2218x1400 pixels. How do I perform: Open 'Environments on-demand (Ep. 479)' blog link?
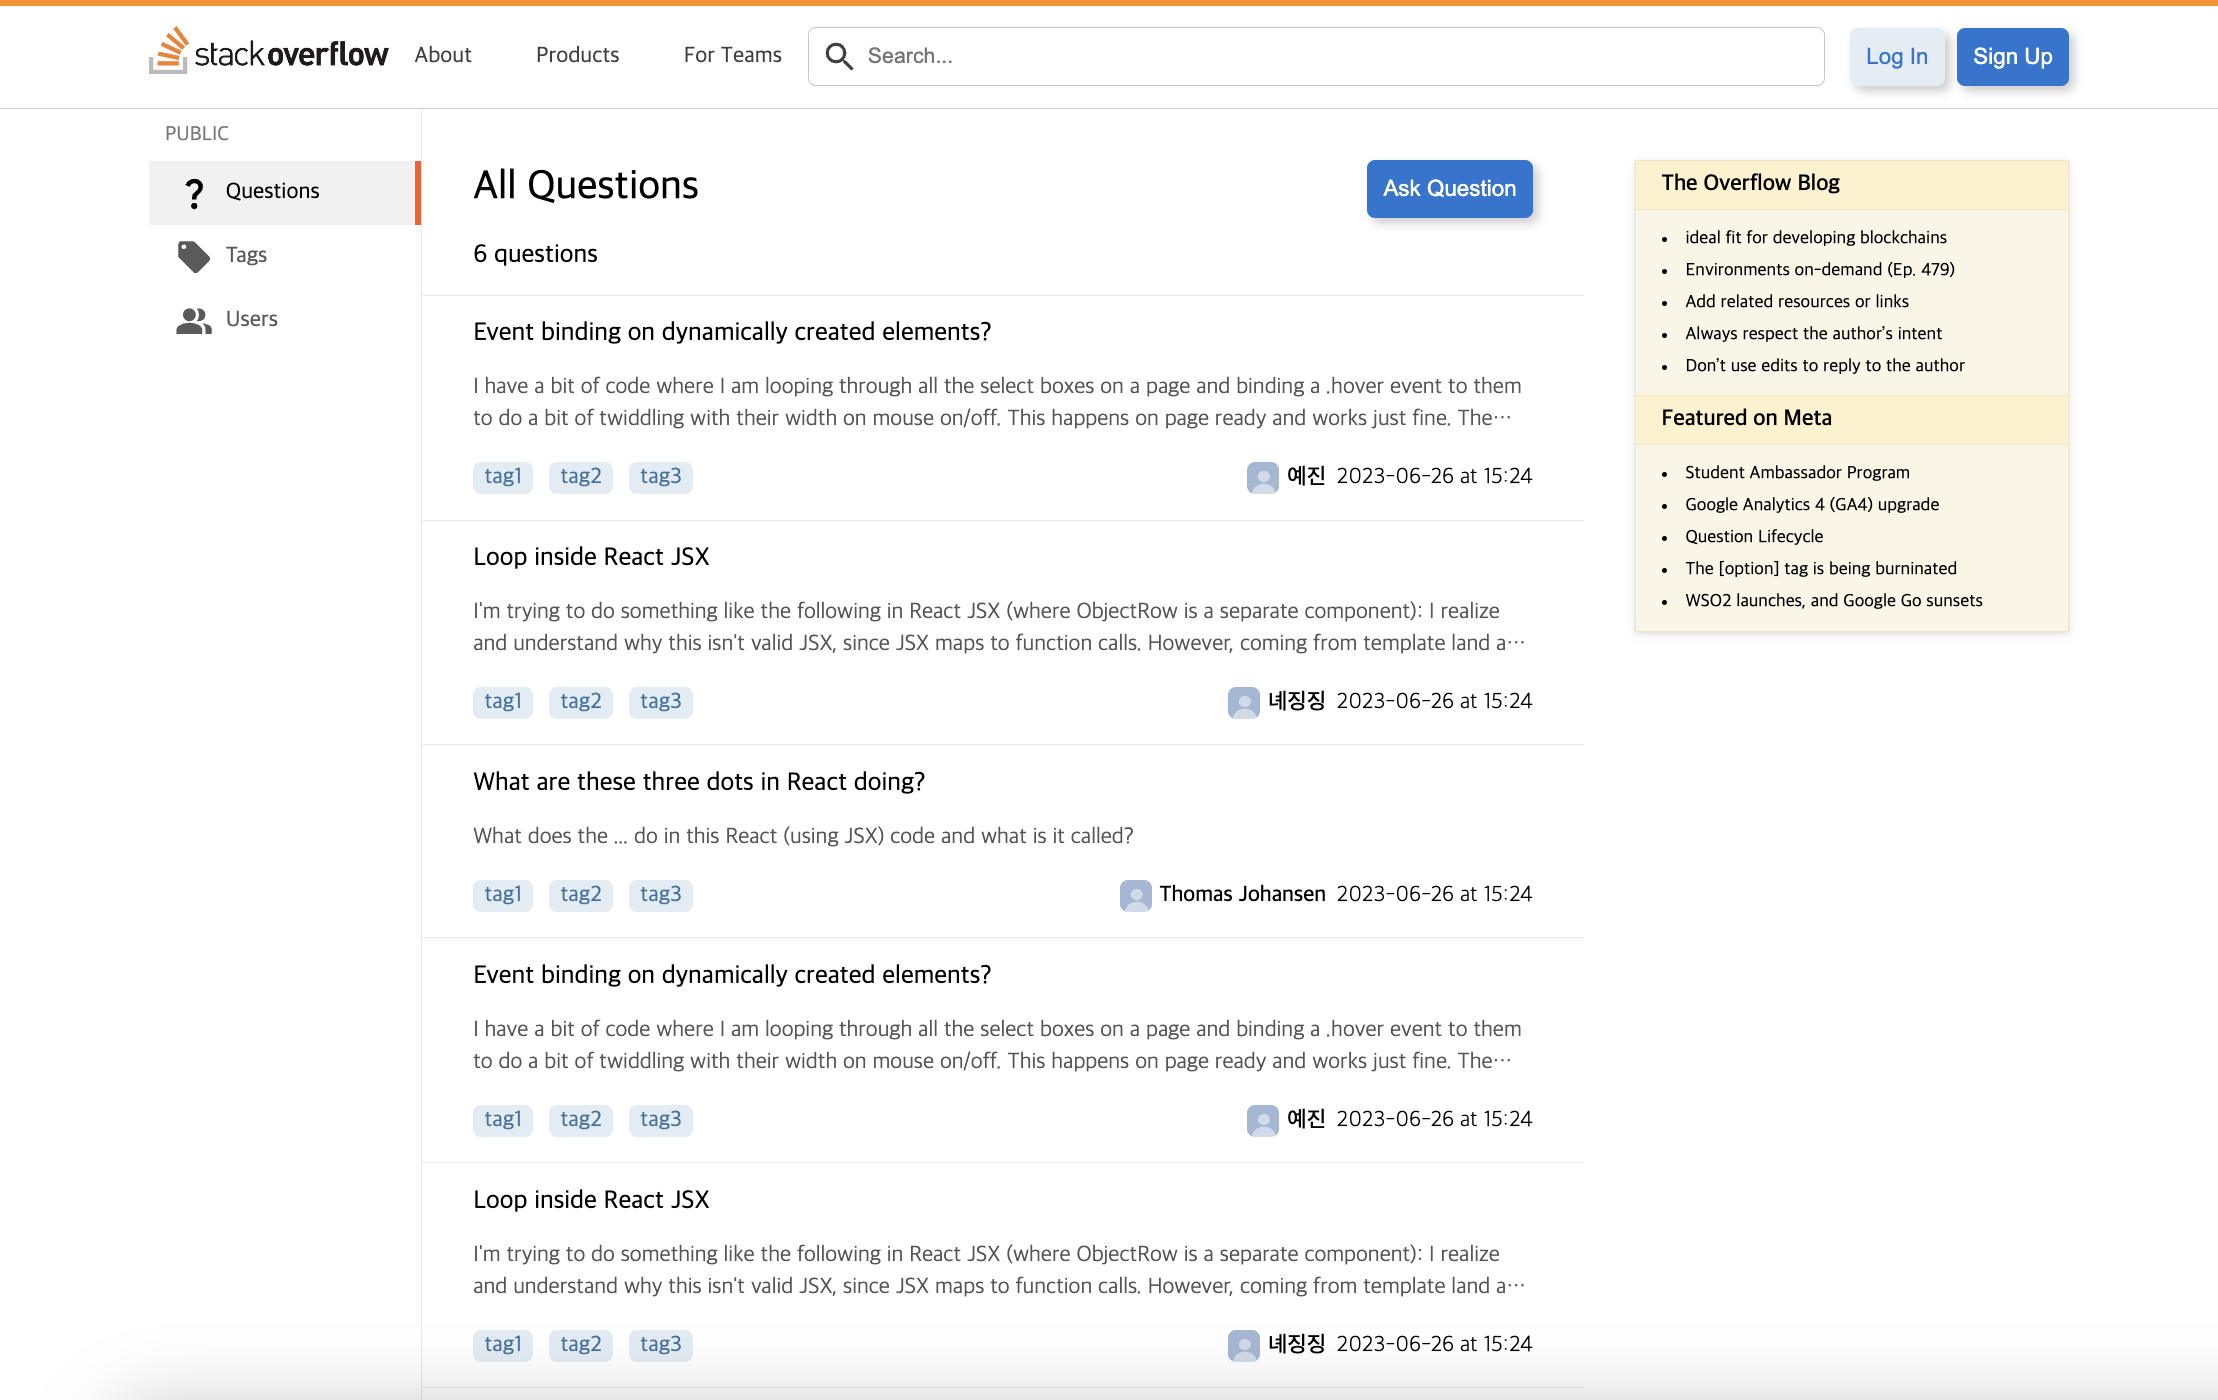[x=1819, y=269]
